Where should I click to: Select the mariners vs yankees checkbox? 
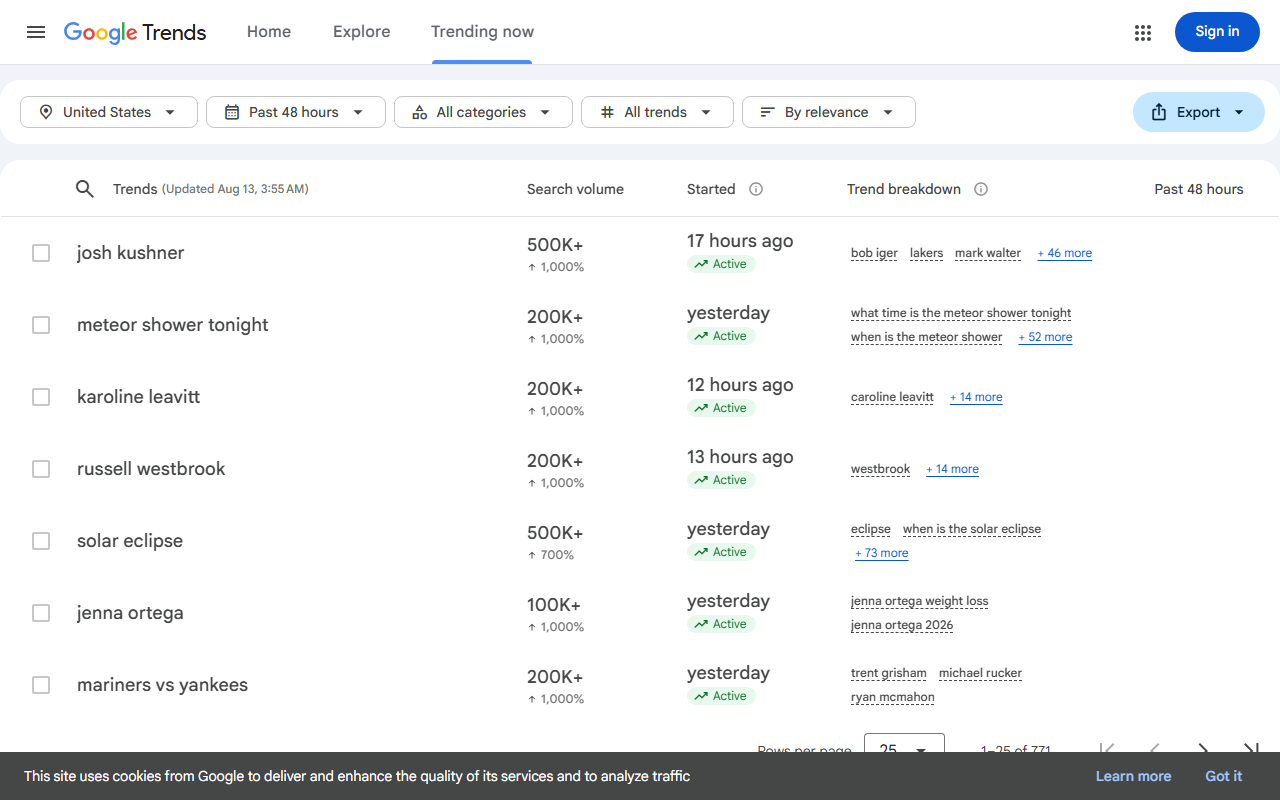pyautogui.click(x=41, y=685)
